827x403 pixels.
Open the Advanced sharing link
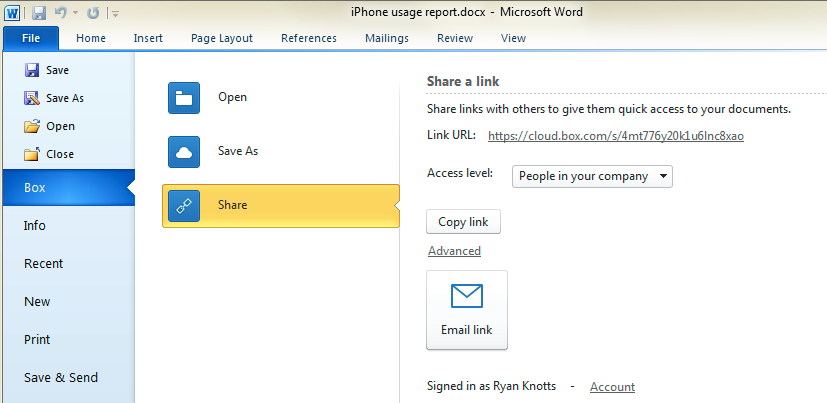click(x=454, y=251)
